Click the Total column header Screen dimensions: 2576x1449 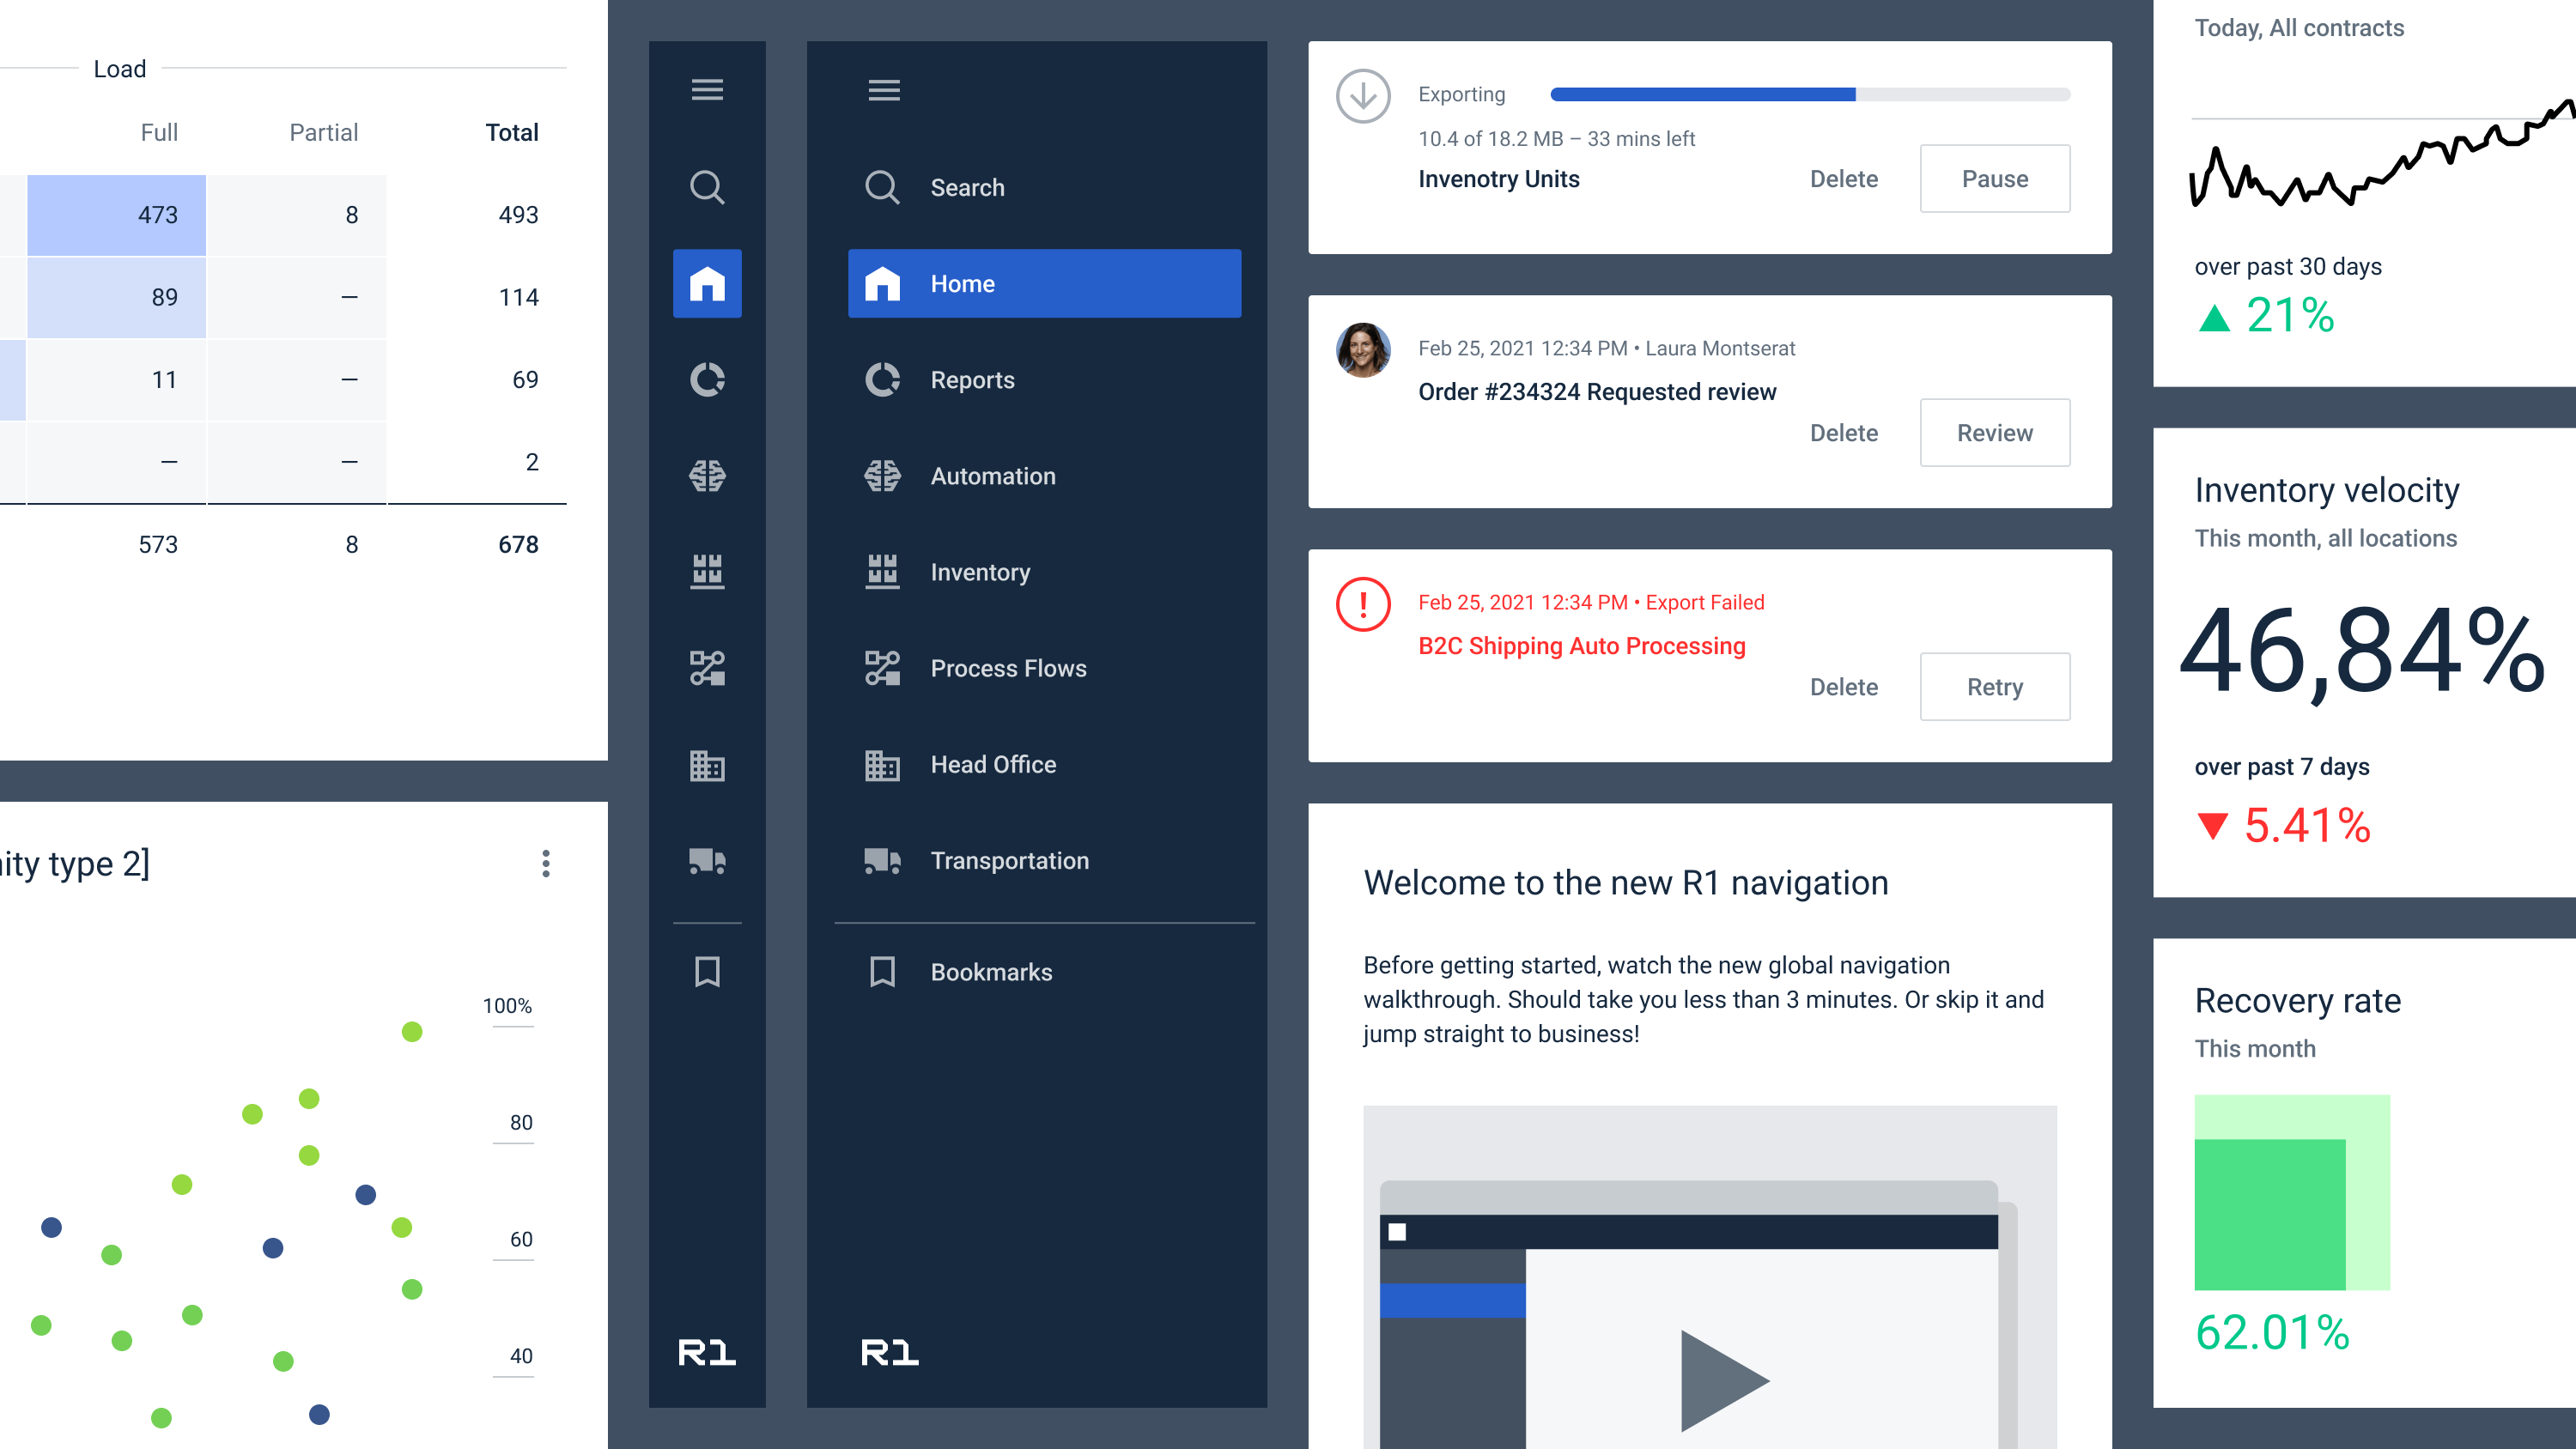pos(512,133)
